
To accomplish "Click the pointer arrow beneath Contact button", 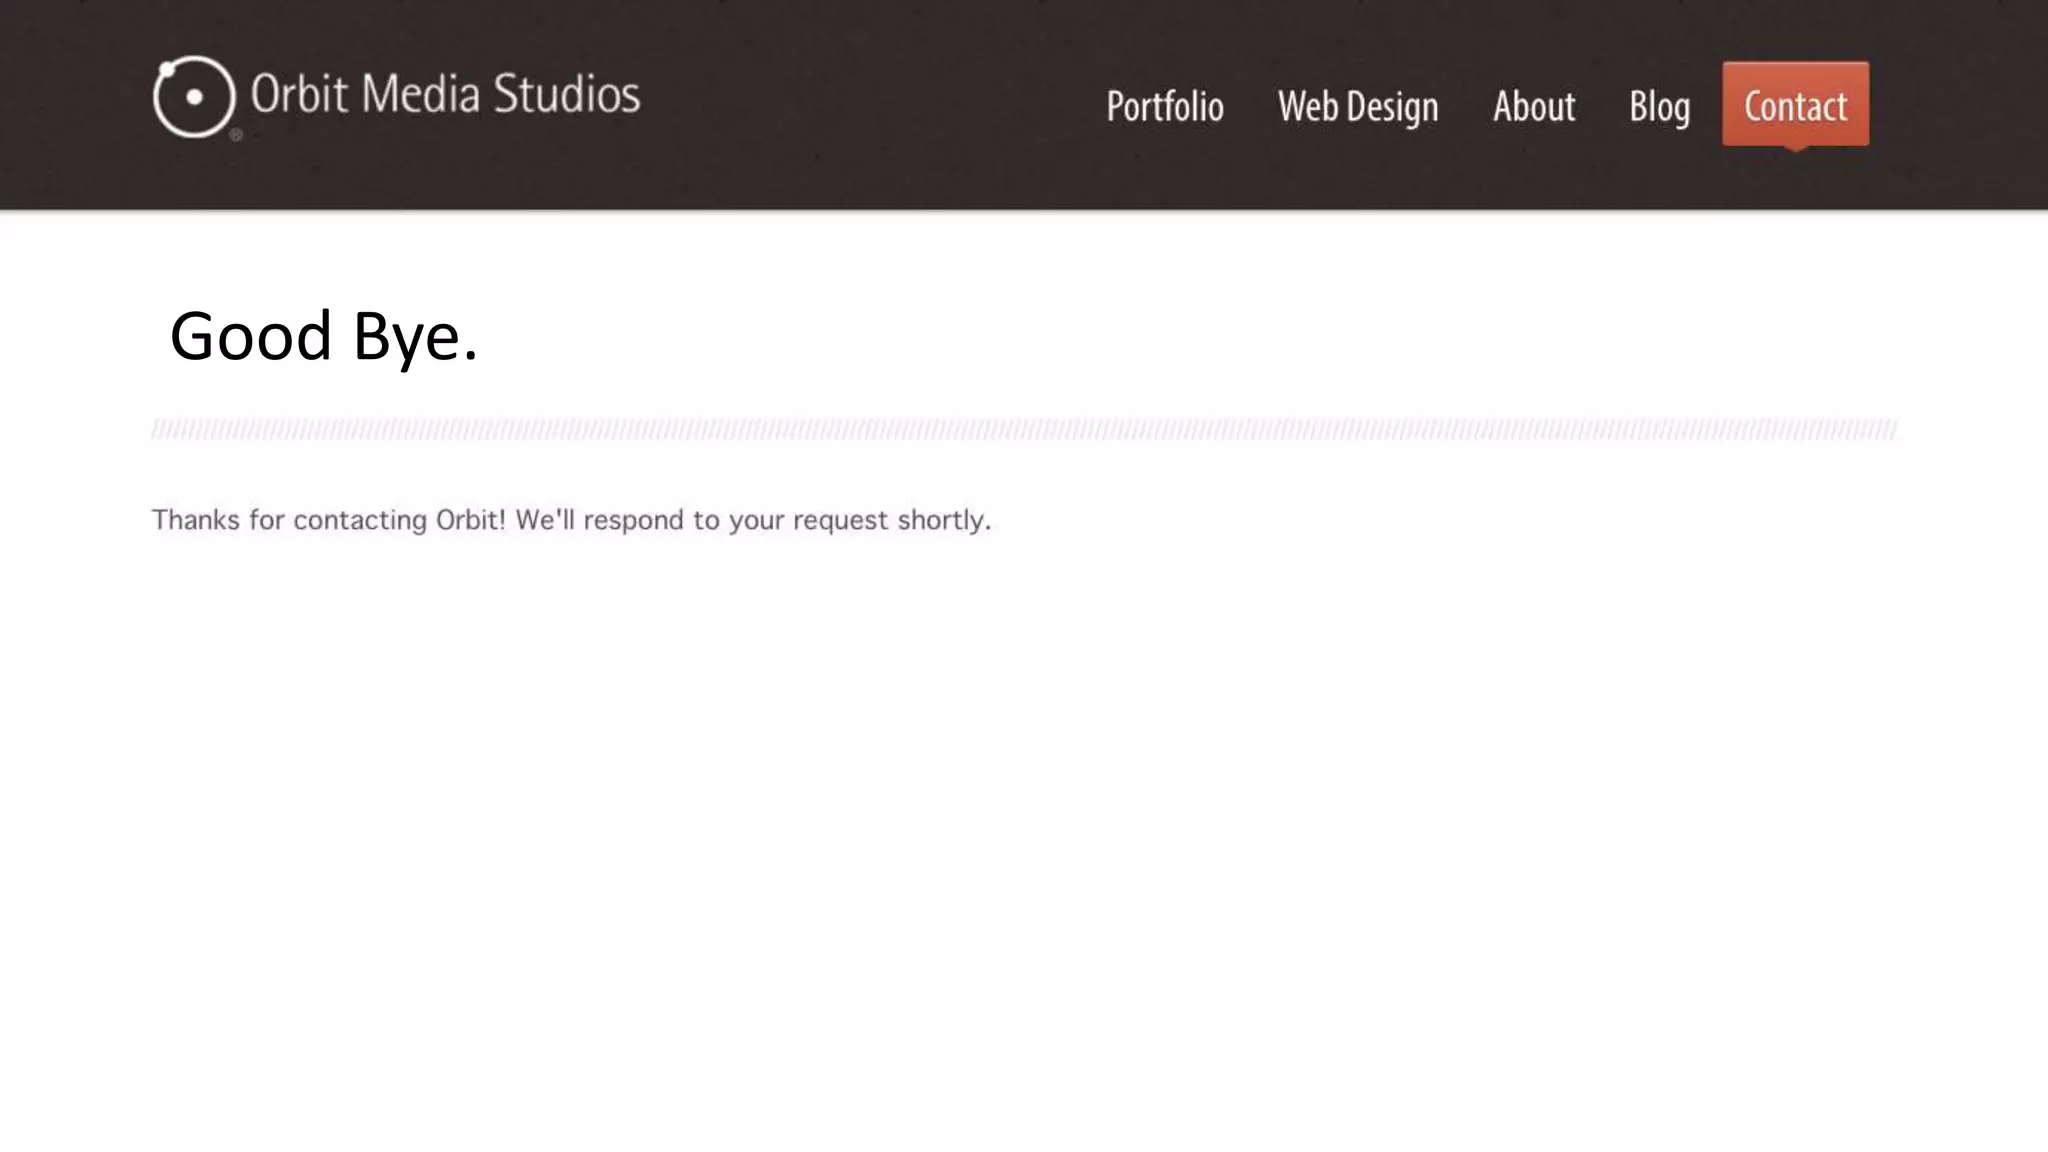I will (x=1796, y=149).
